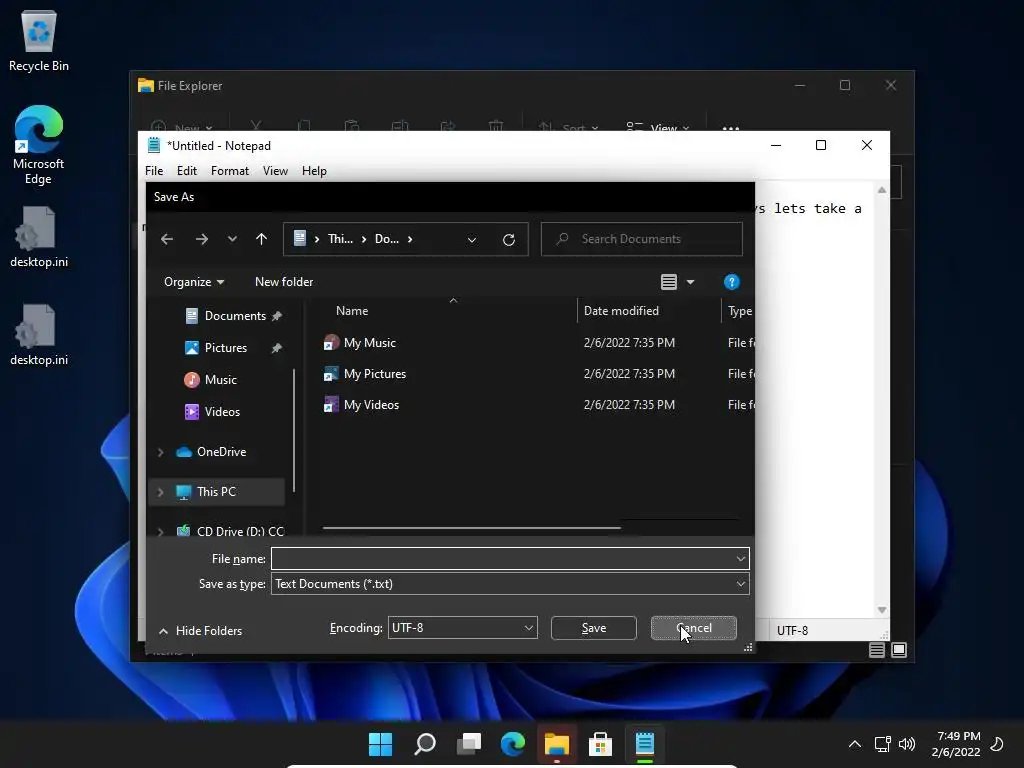Open Microsoft Store from taskbar
This screenshot has height=768, width=1024.
[x=601, y=744]
